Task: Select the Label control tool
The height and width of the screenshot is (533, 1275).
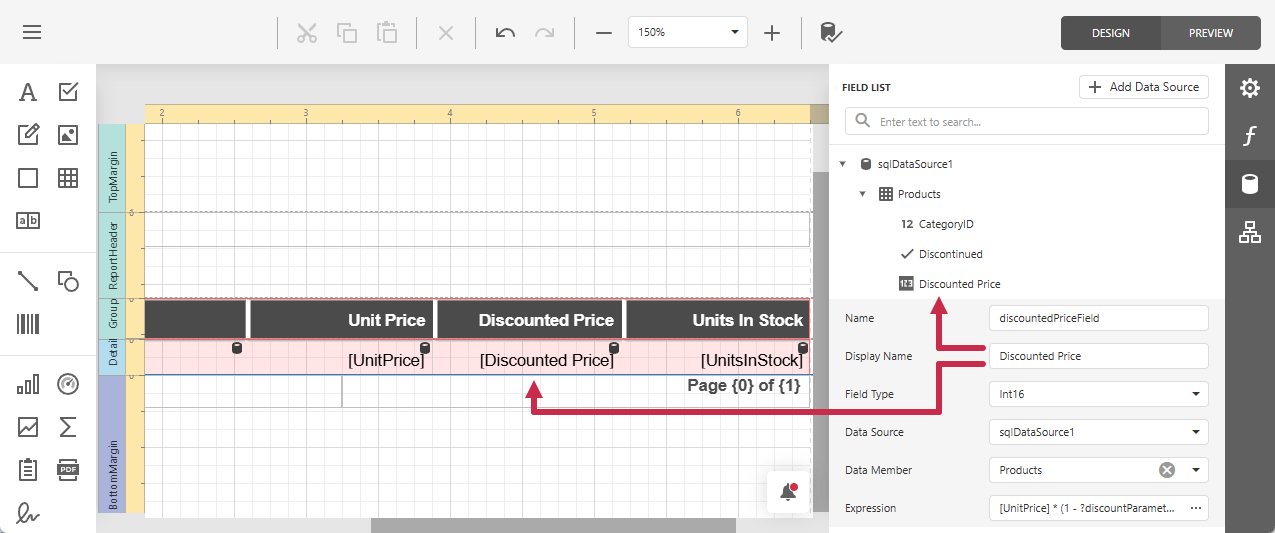Action: (x=28, y=92)
